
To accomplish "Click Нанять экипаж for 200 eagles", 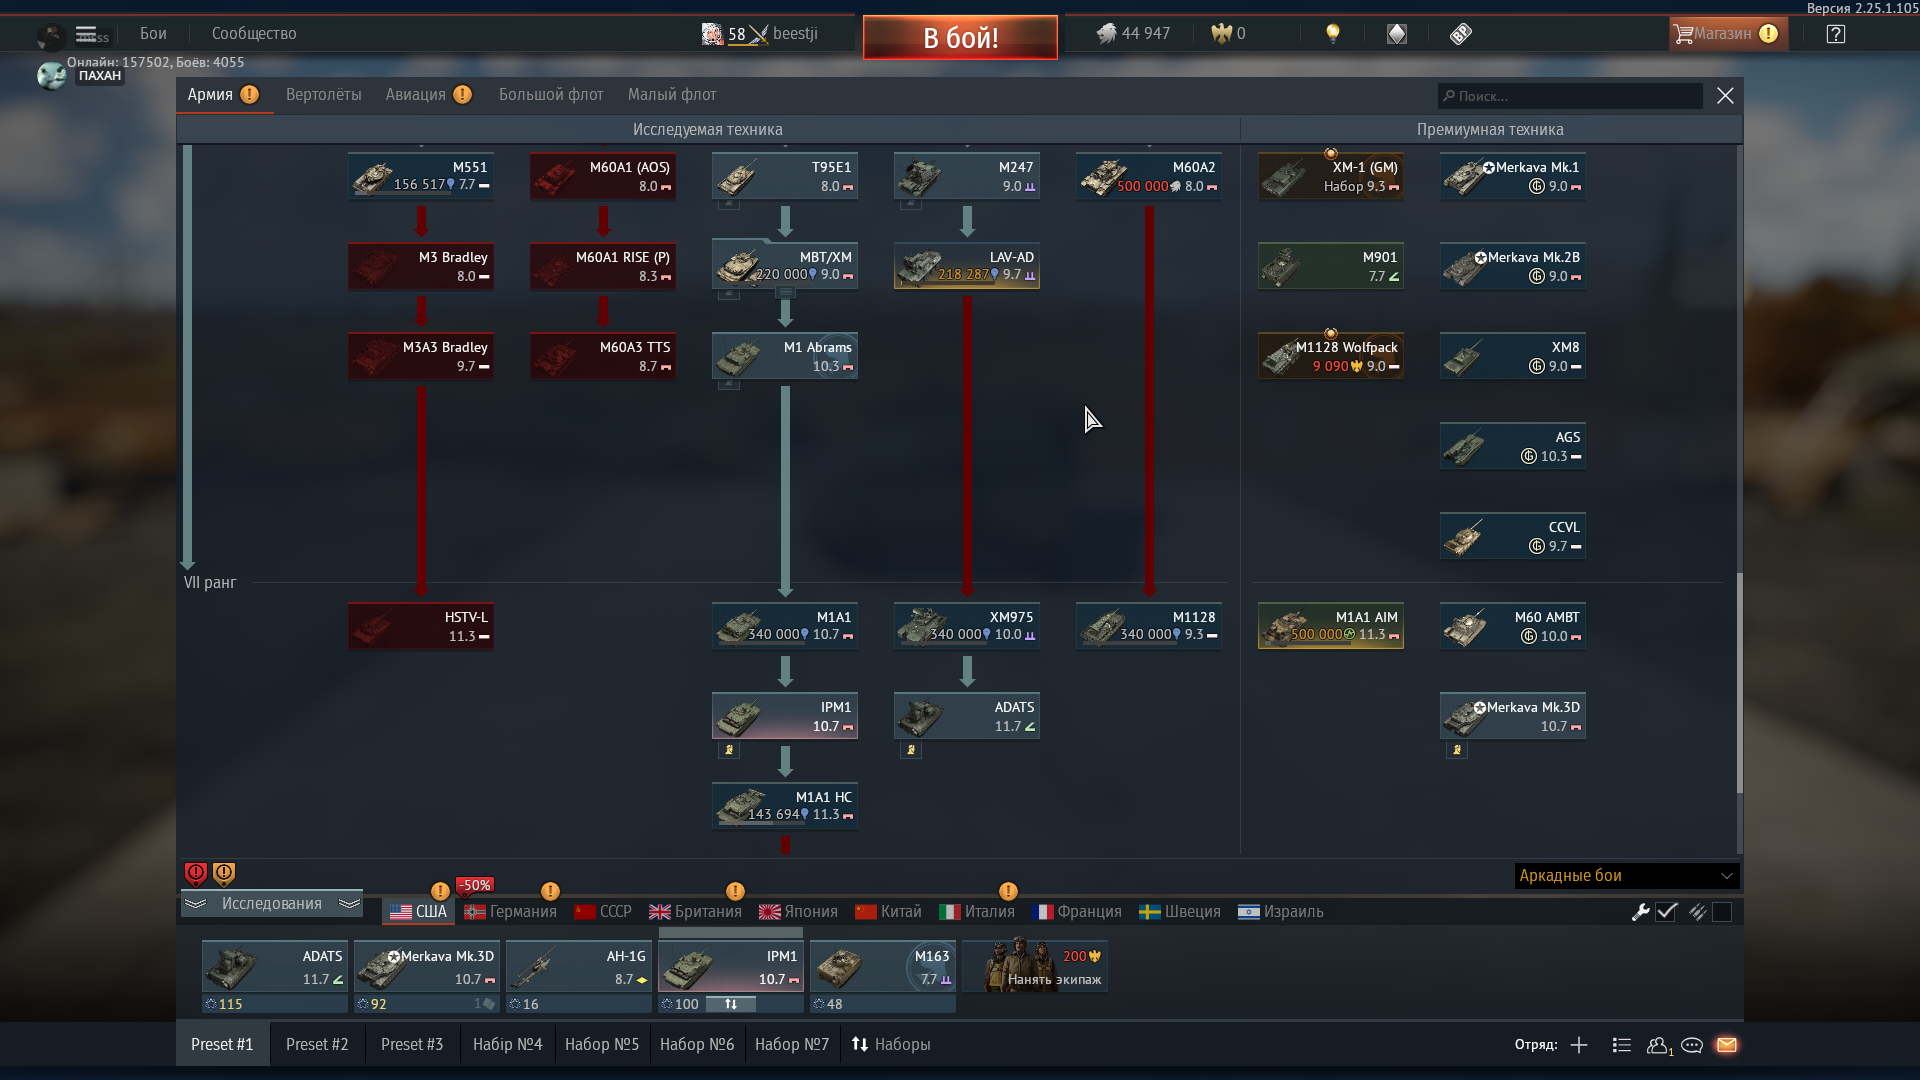I will pyautogui.click(x=1035, y=967).
